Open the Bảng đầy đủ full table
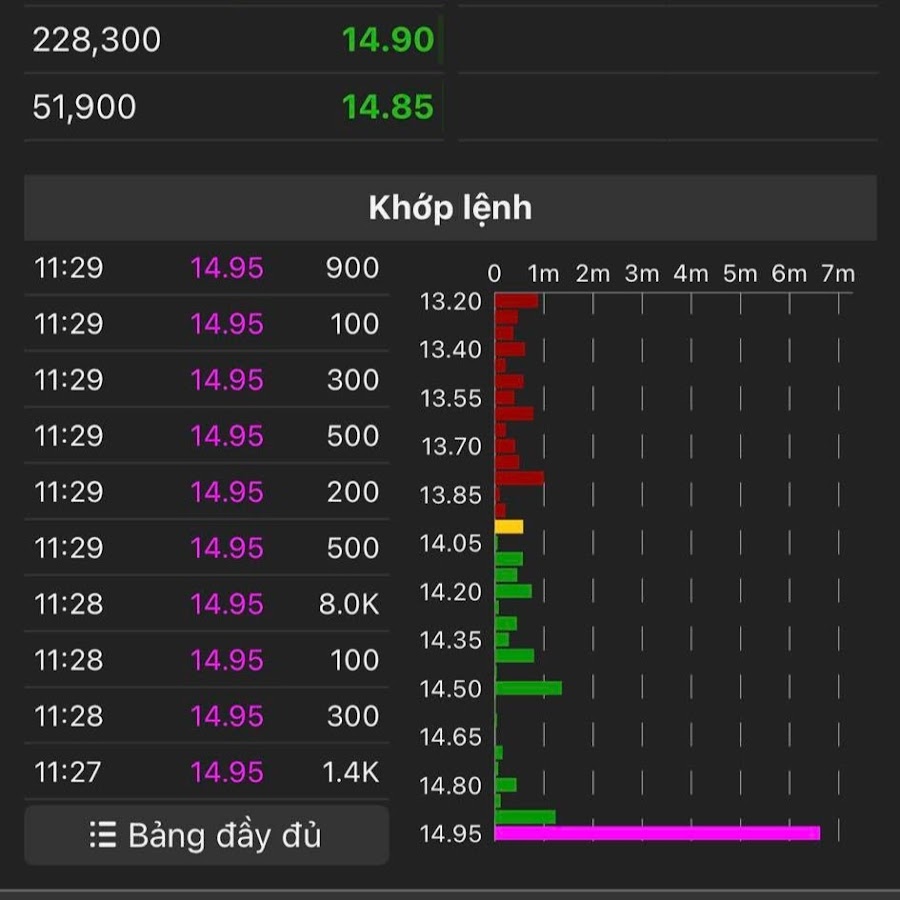Image resolution: width=900 pixels, height=900 pixels. click(x=207, y=835)
